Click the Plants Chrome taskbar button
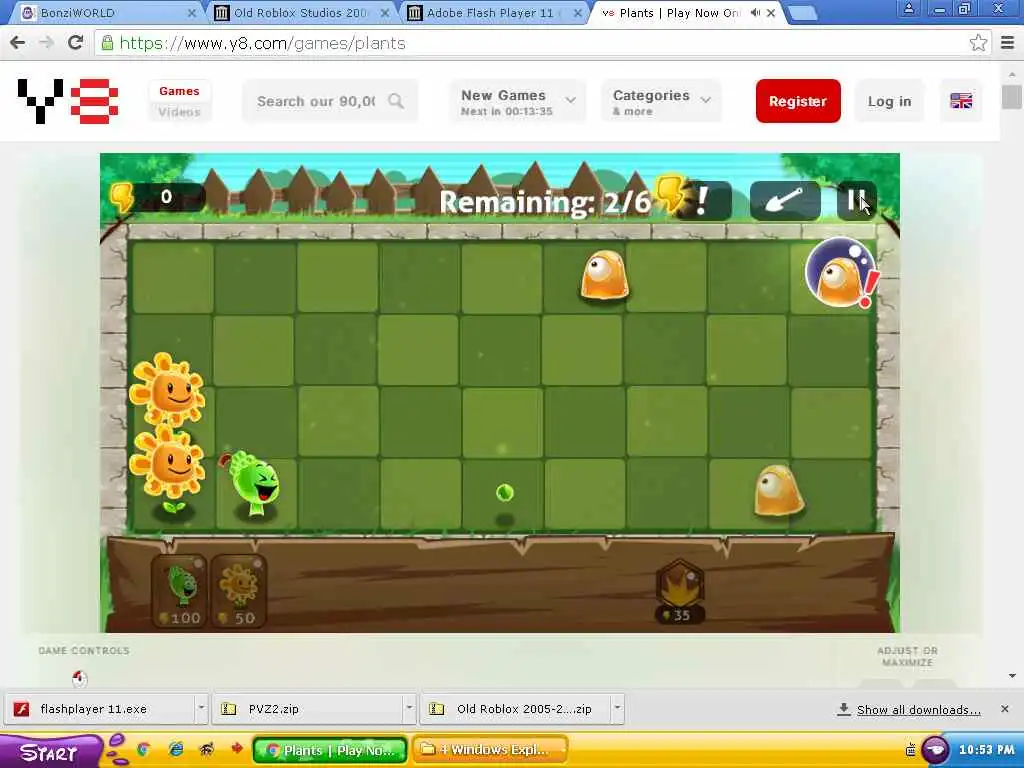 click(330, 750)
